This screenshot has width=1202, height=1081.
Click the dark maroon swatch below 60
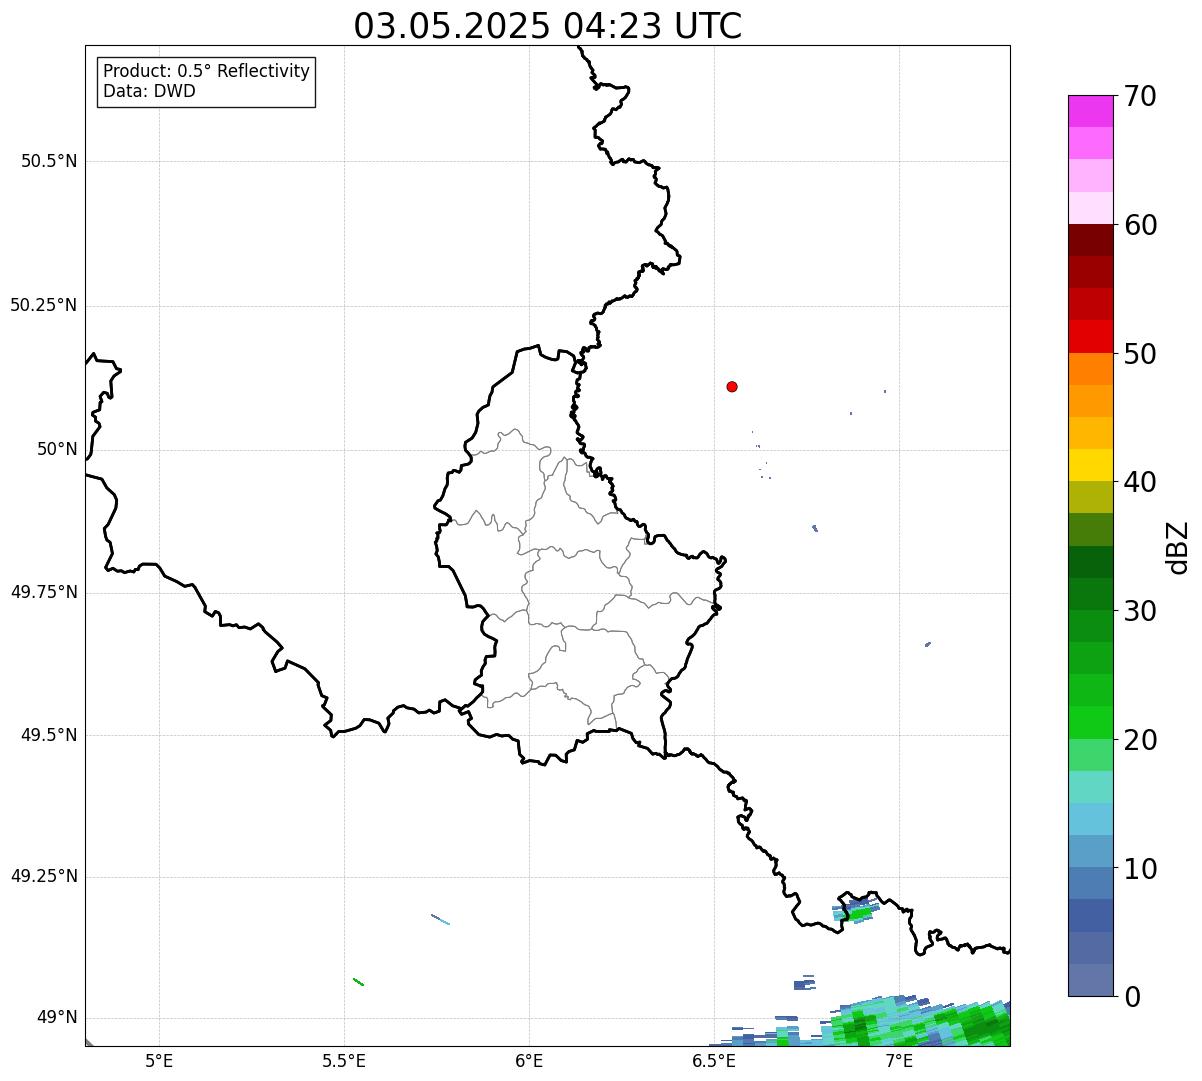click(x=1090, y=240)
